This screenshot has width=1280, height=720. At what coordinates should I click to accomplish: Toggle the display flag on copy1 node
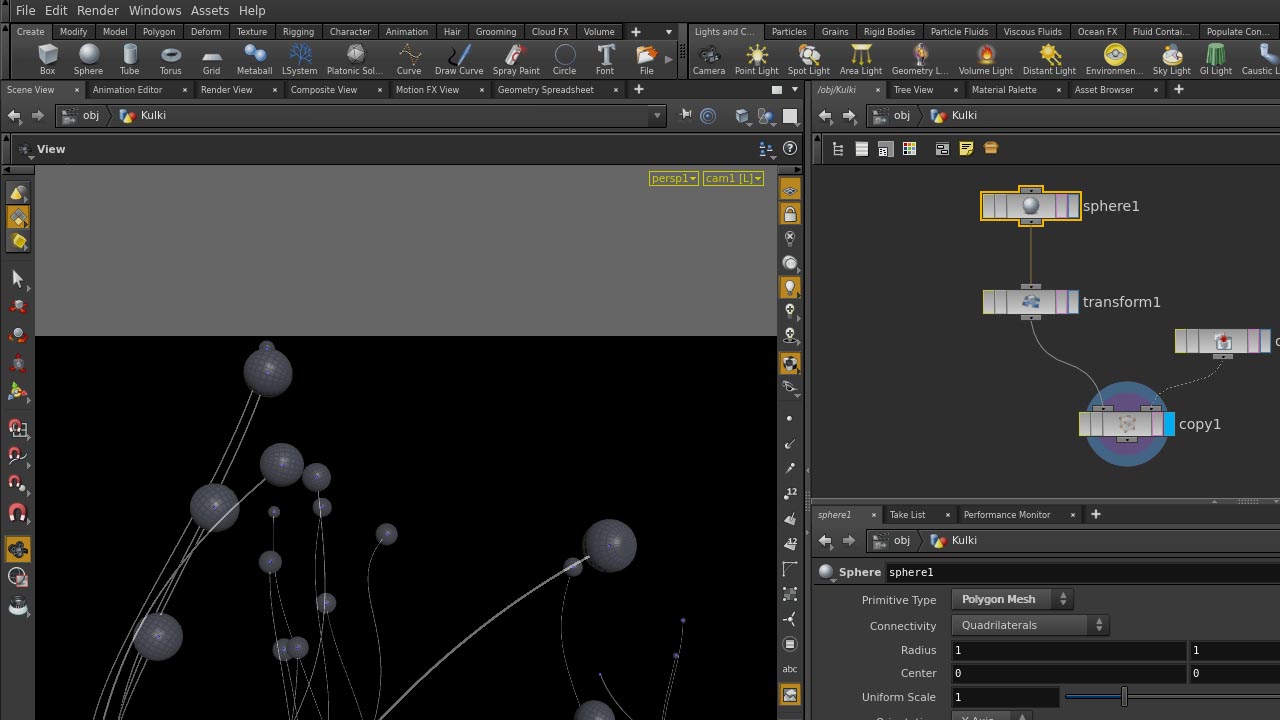pos(1169,424)
